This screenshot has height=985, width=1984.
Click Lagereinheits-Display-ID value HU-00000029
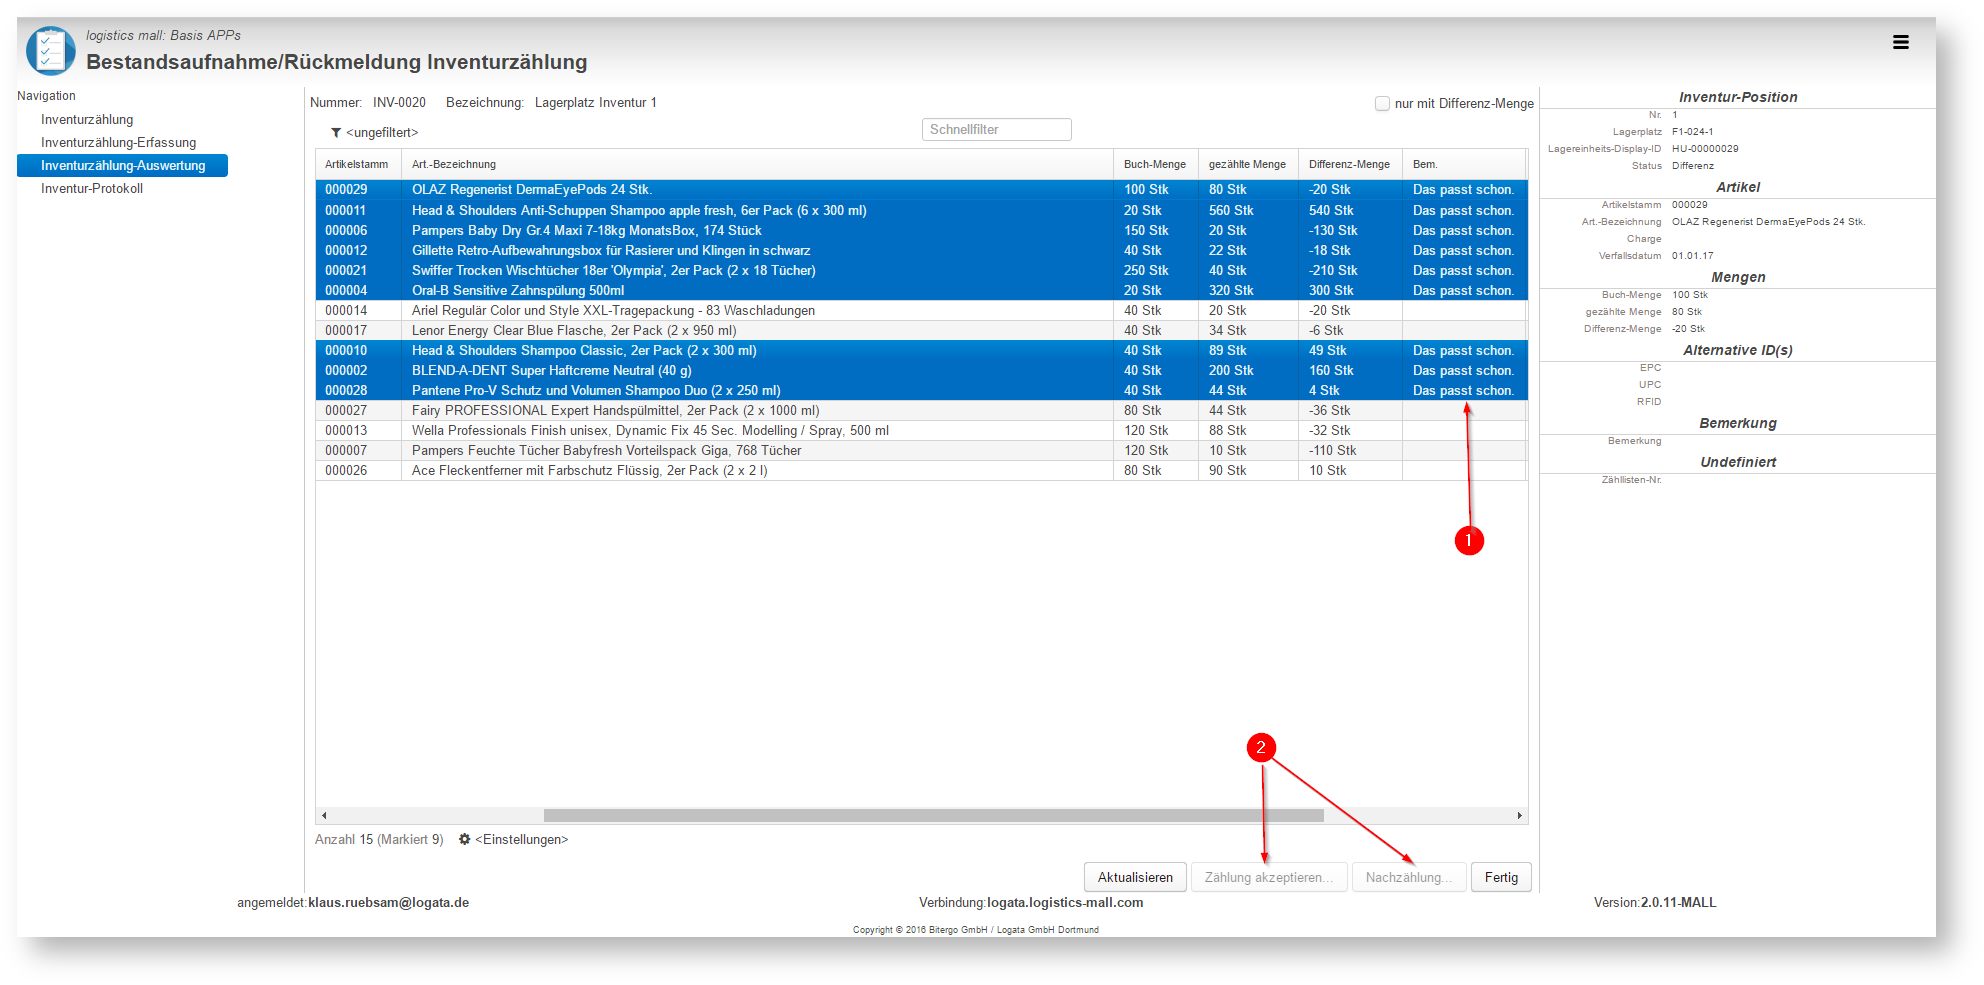click(x=1705, y=148)
